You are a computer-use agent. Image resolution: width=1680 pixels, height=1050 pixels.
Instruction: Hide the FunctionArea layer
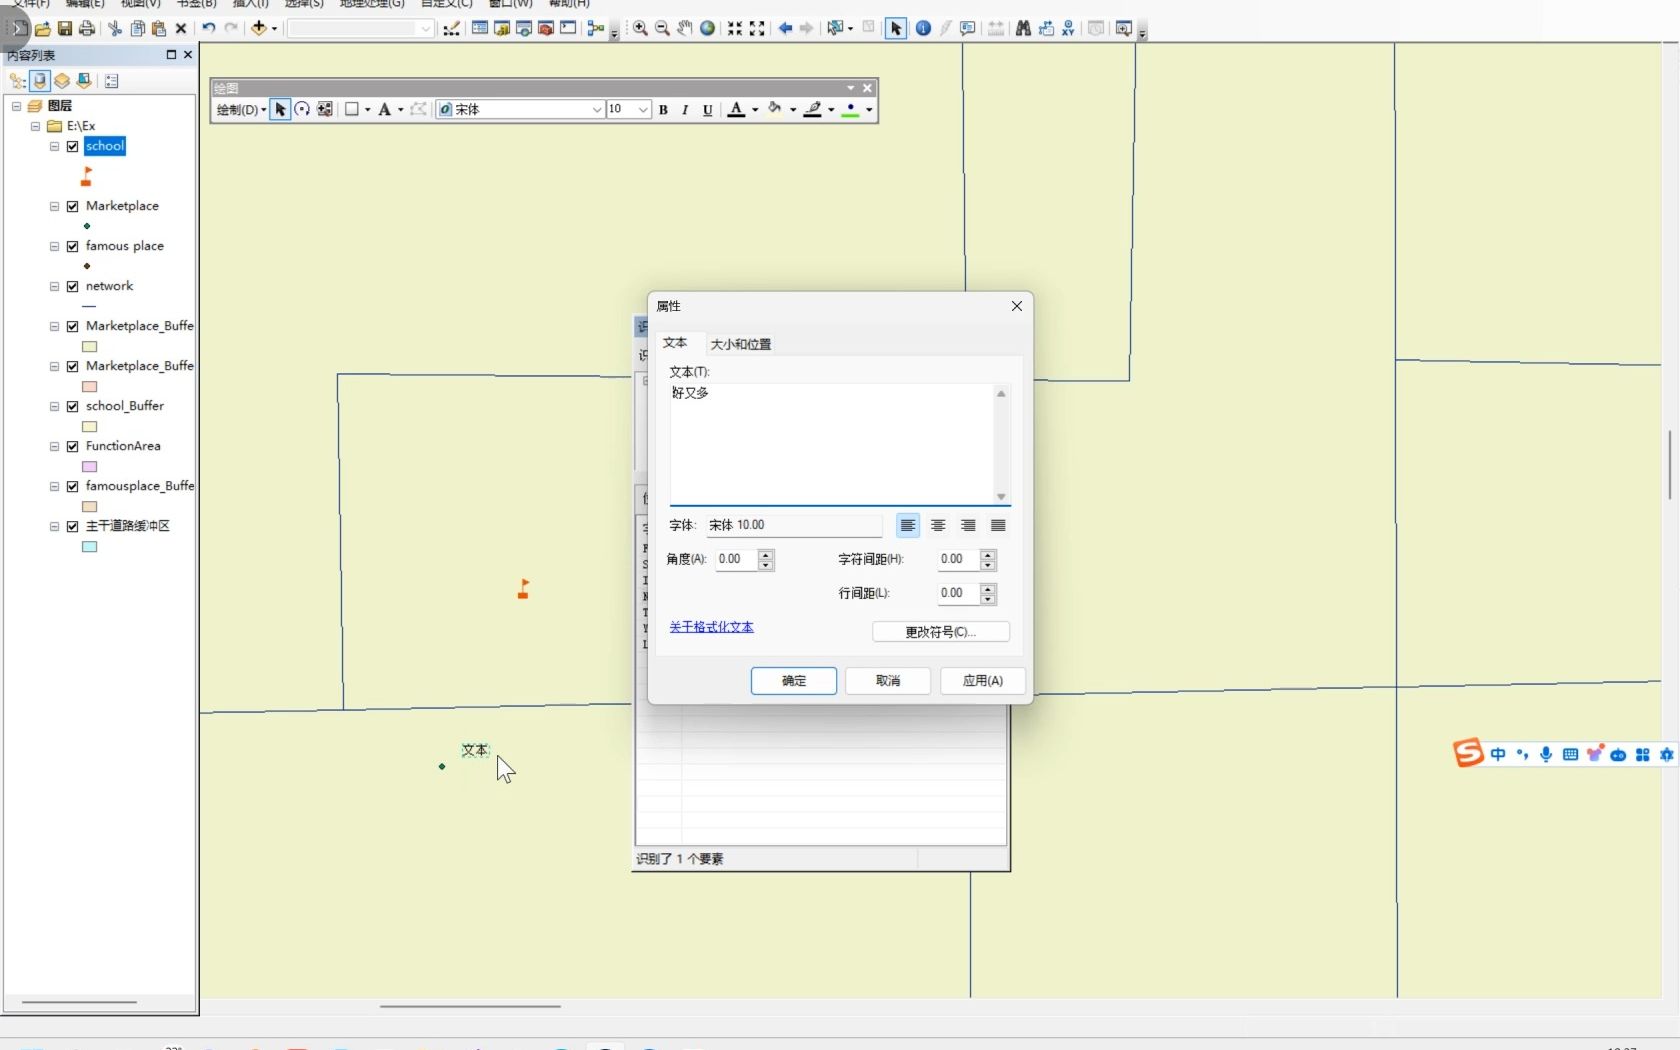73,446
